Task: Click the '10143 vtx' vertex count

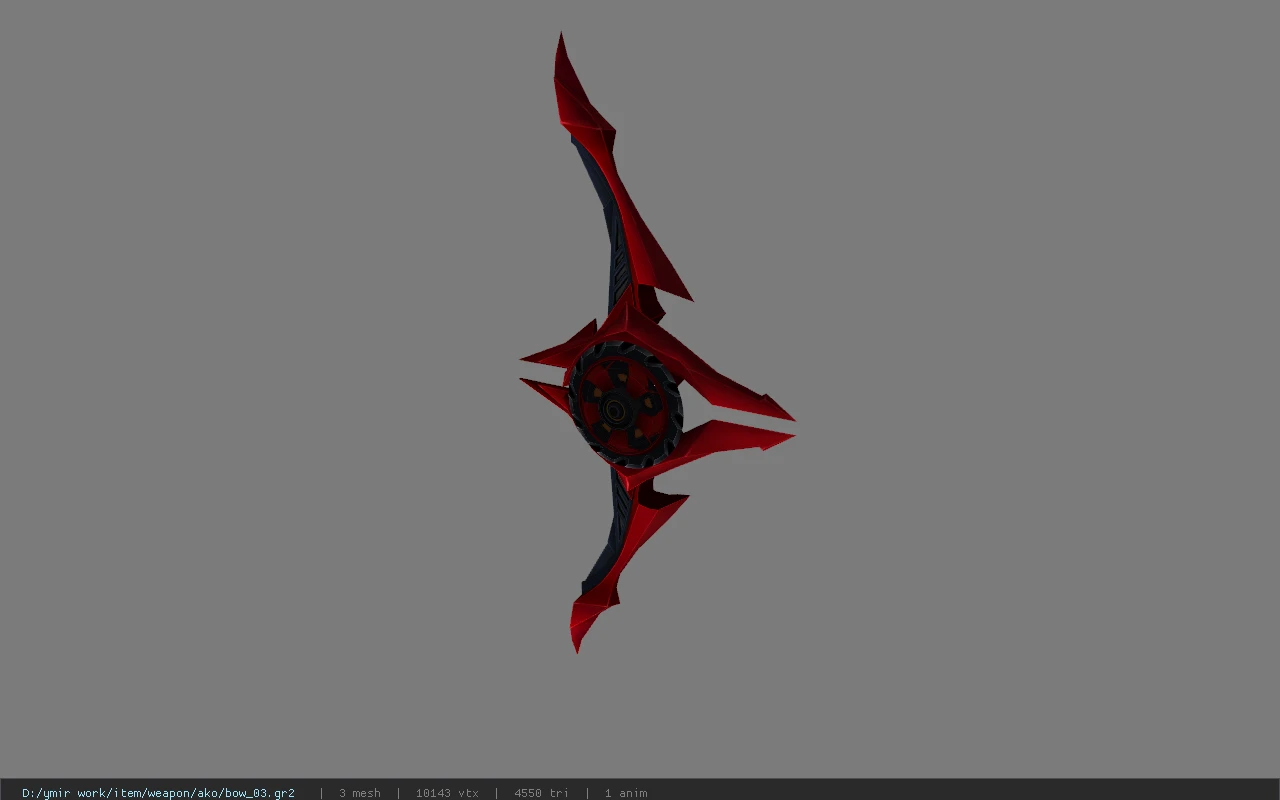Action: (x=447, y=793)
